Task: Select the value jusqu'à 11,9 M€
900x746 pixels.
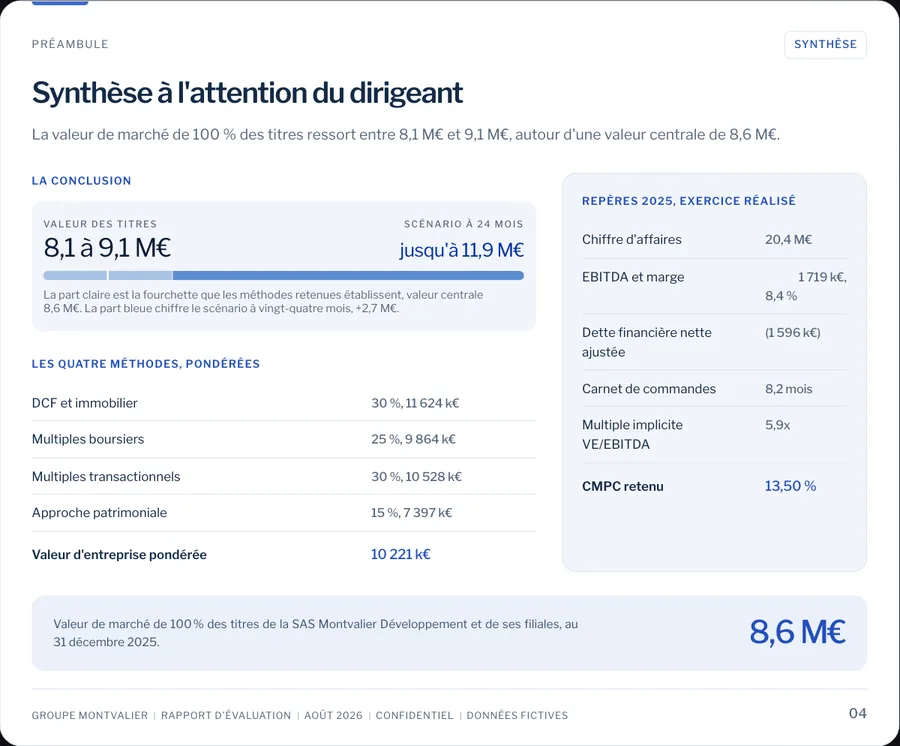Action: (x=461, y=250)
